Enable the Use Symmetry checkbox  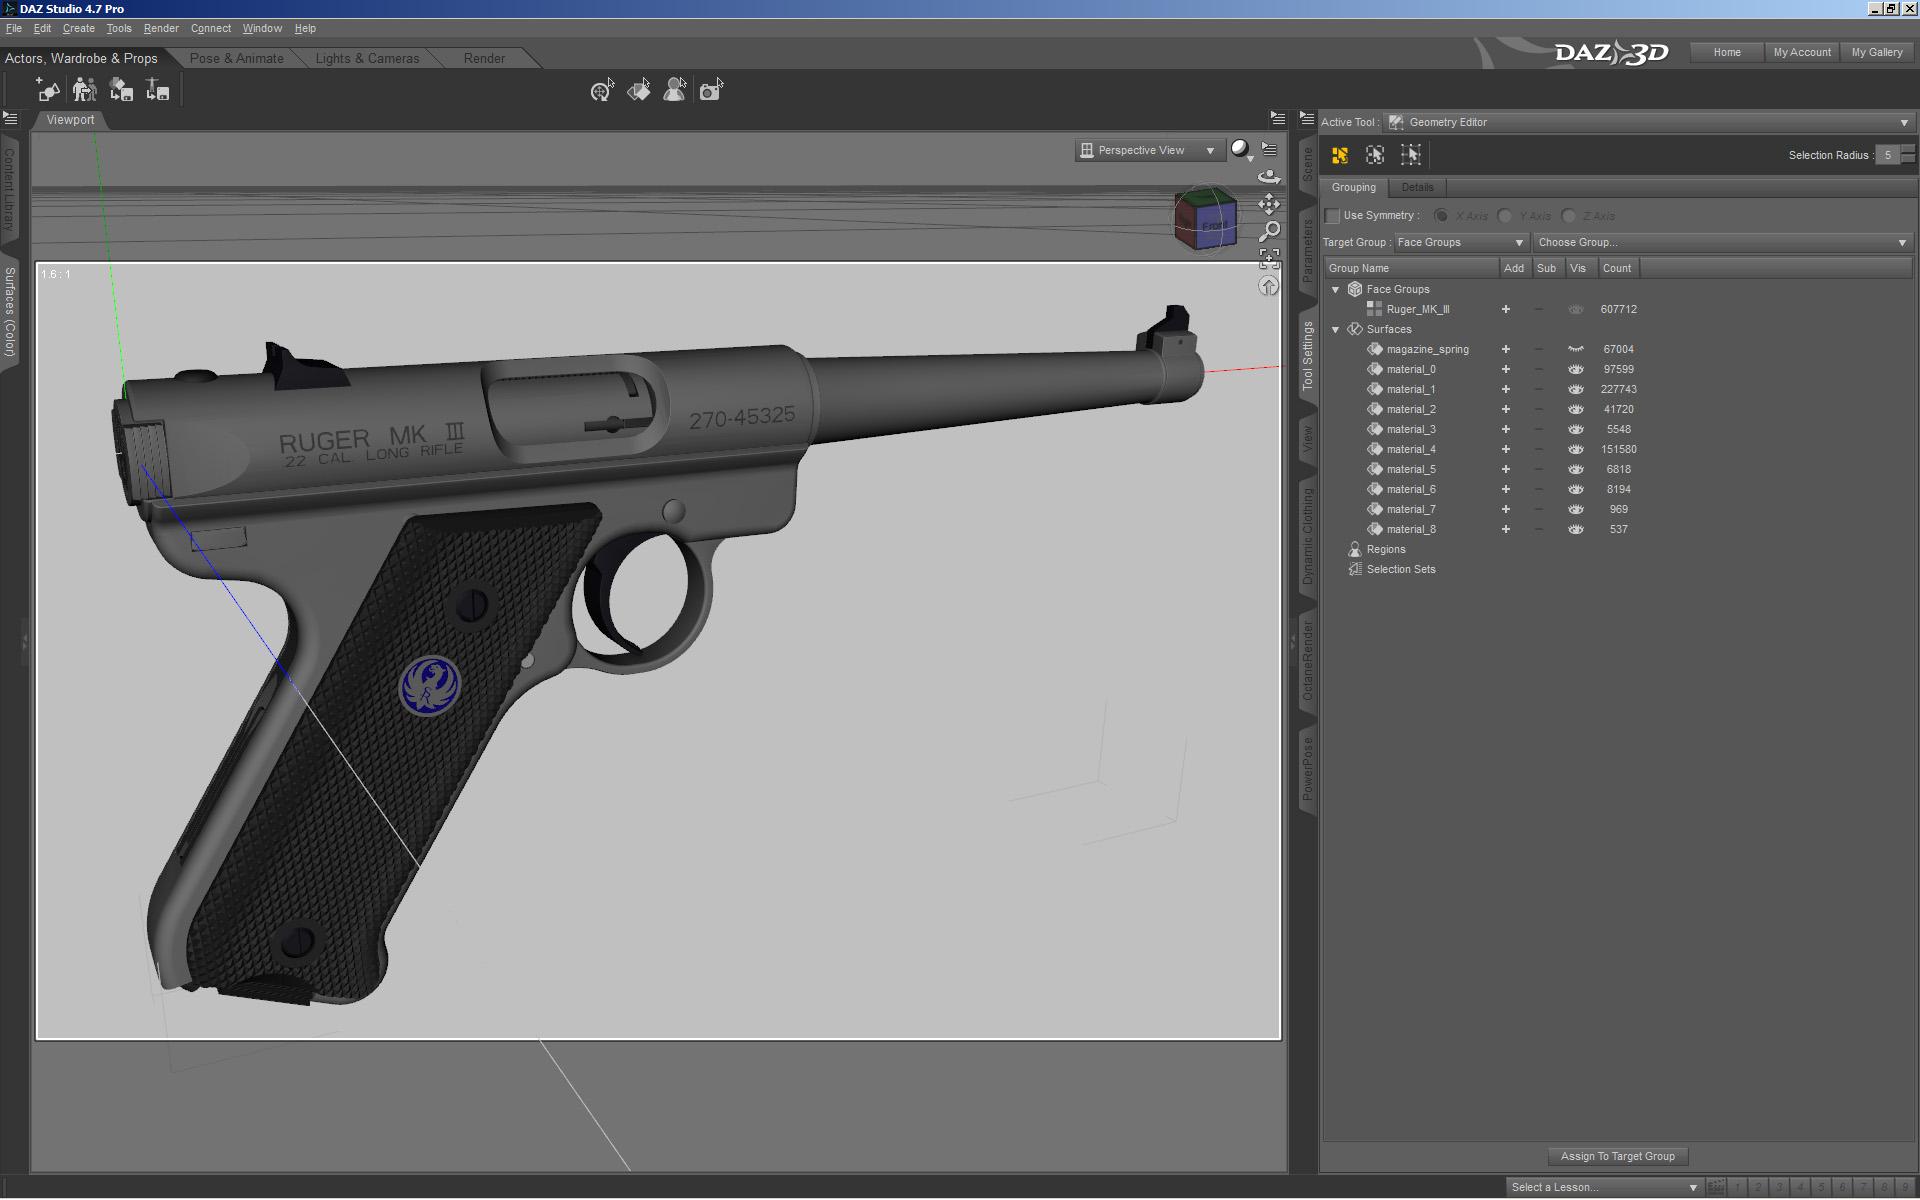[1332, 216]
